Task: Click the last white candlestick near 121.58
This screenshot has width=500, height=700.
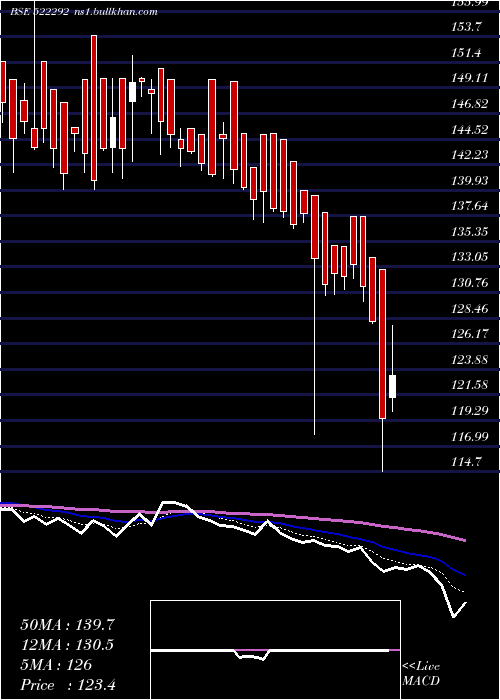Action: 392,386
